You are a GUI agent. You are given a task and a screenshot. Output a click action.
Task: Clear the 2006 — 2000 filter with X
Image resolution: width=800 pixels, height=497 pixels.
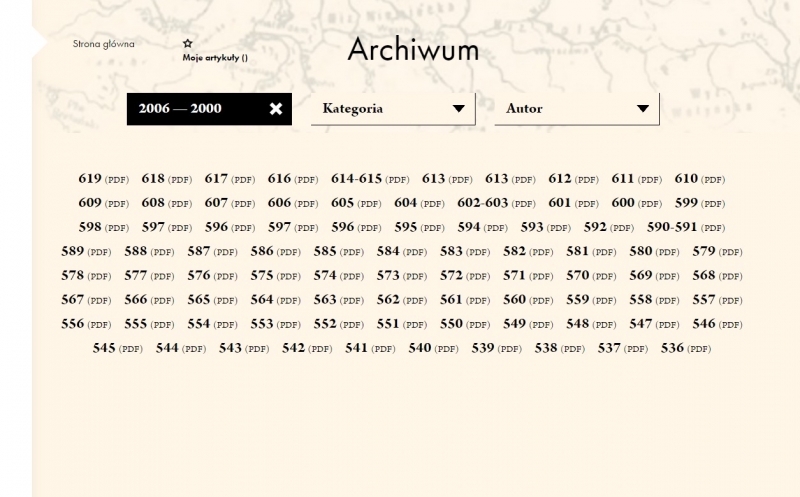pyautogui.click(x=276, y=109)
